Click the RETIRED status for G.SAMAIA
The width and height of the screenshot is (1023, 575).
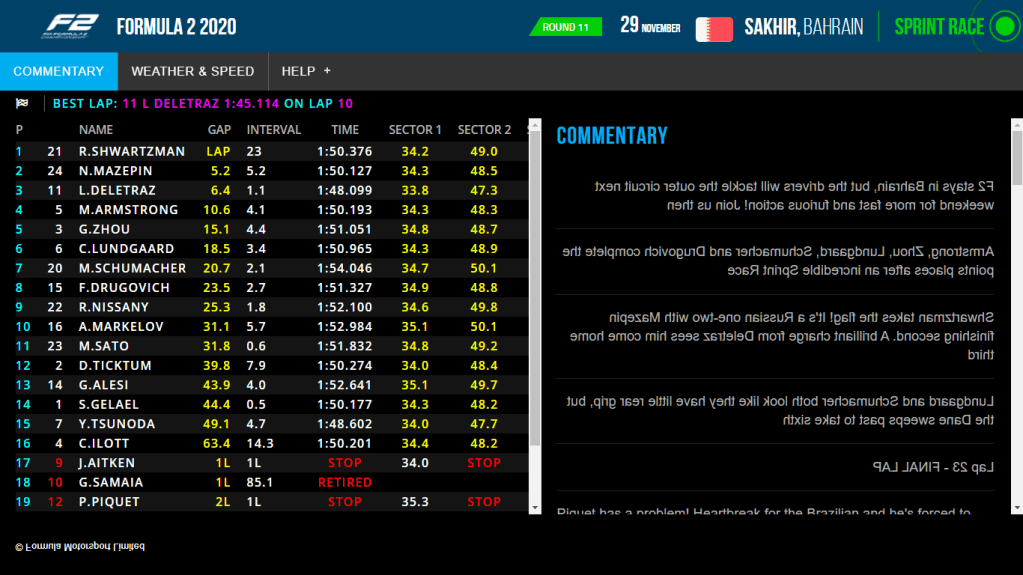[344, 482]
